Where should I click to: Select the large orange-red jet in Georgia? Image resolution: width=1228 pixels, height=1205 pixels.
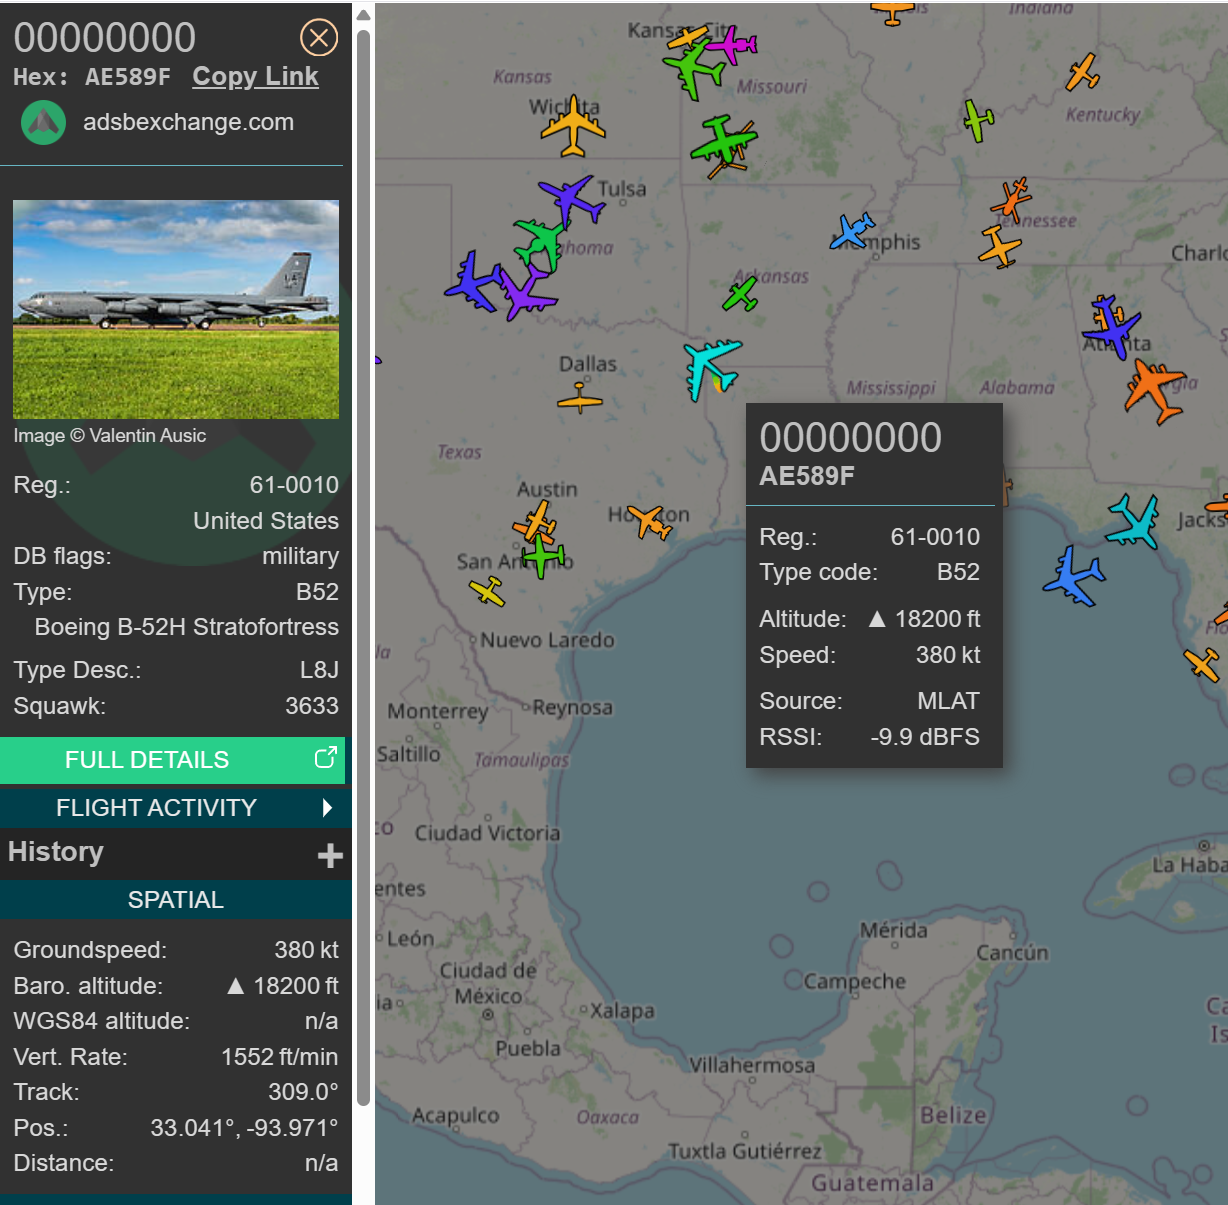point(1154,390)
